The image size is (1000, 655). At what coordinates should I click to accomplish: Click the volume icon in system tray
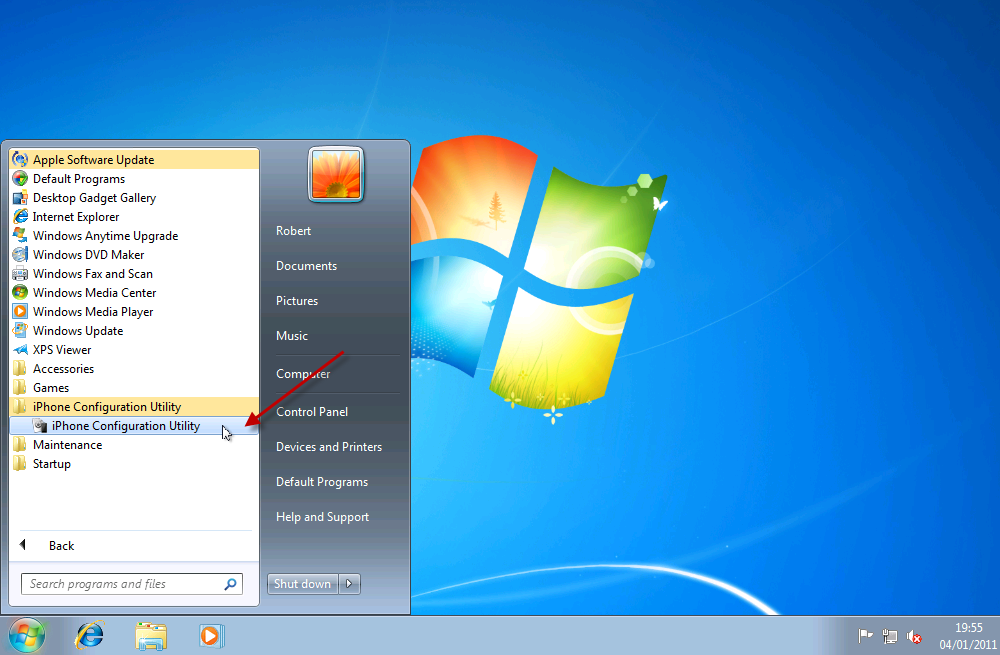pos(914,636)
